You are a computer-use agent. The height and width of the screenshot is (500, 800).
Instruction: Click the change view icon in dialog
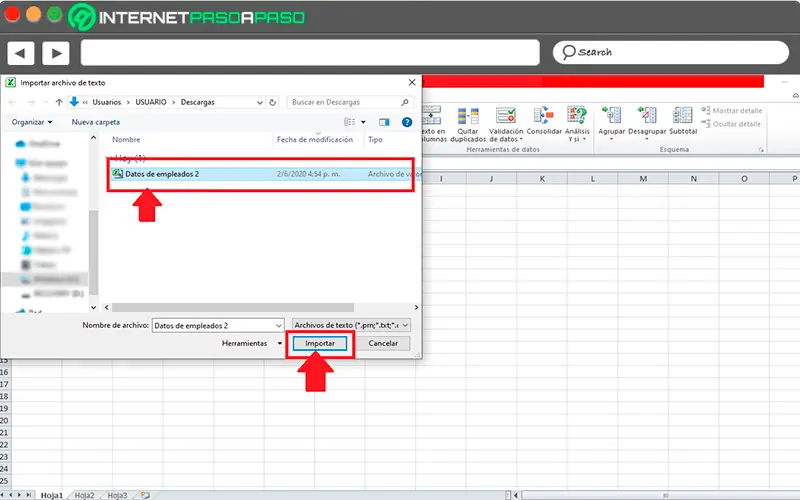[x=349, y=122]
